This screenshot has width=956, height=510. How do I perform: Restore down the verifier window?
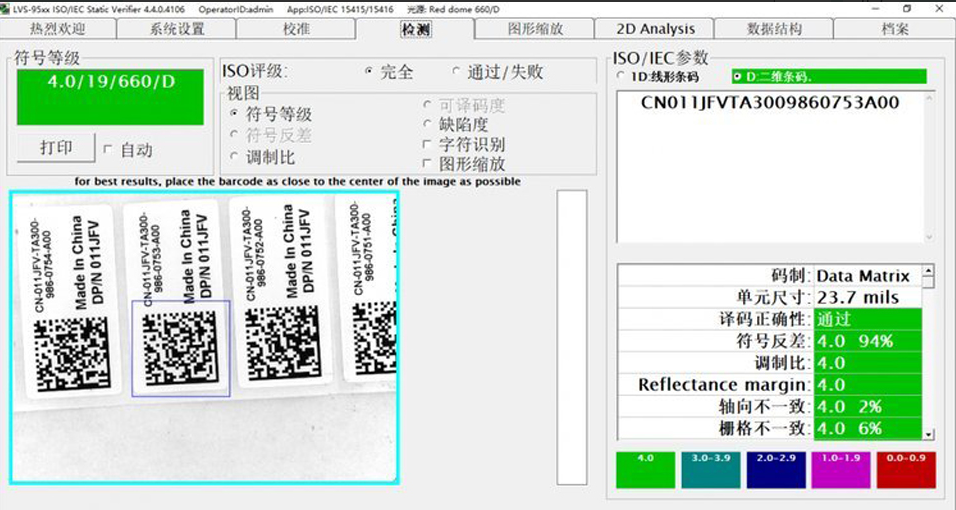907,8
